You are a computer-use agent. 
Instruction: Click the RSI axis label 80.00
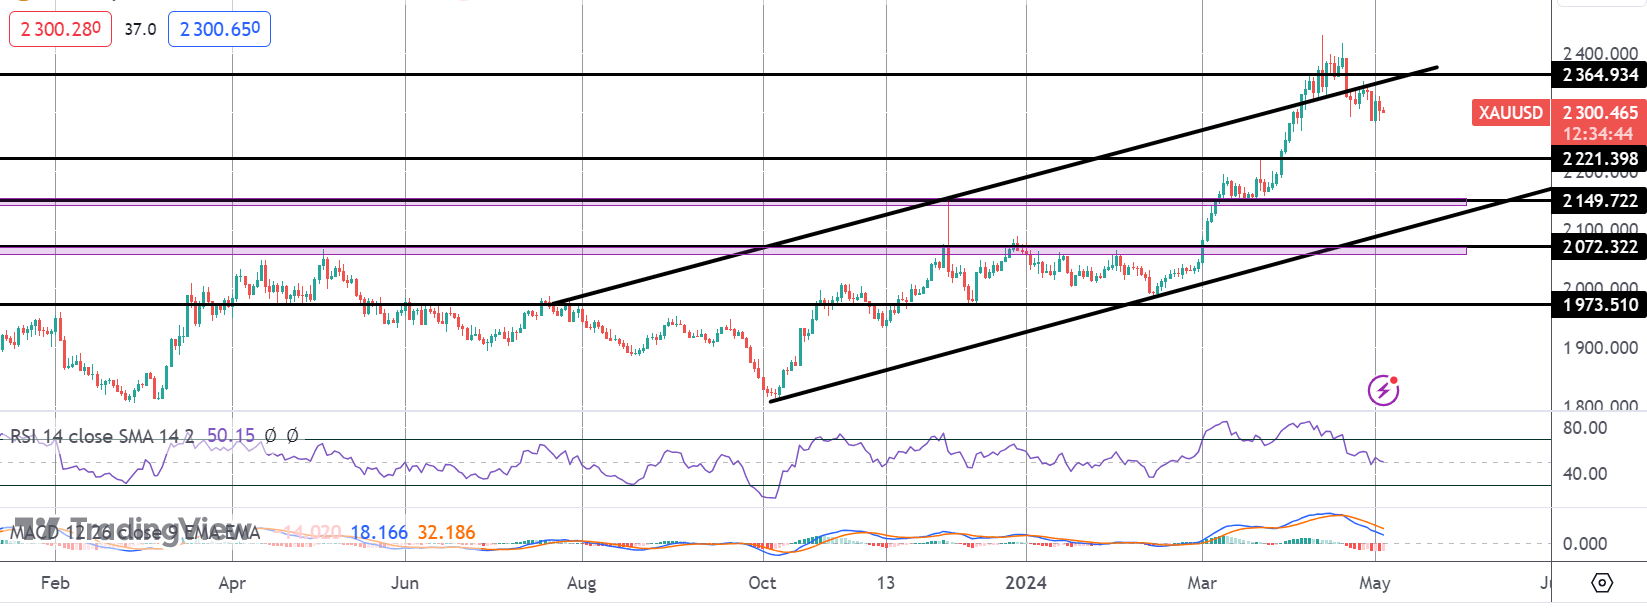coord(1585,428)
